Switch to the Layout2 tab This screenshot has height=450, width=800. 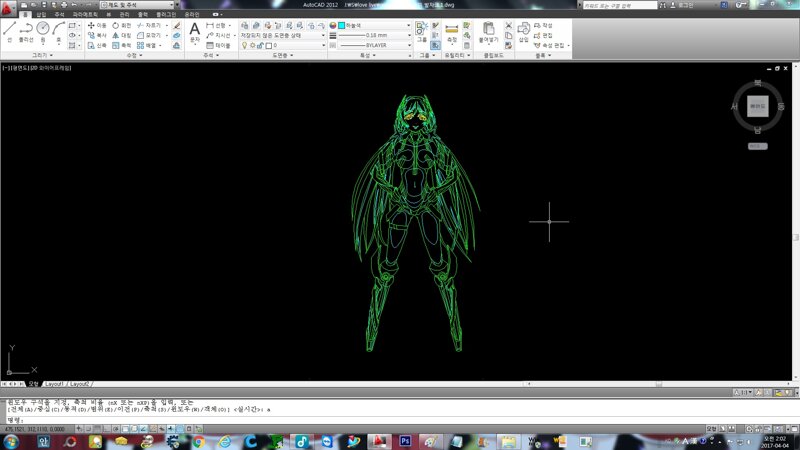(79, 384)
